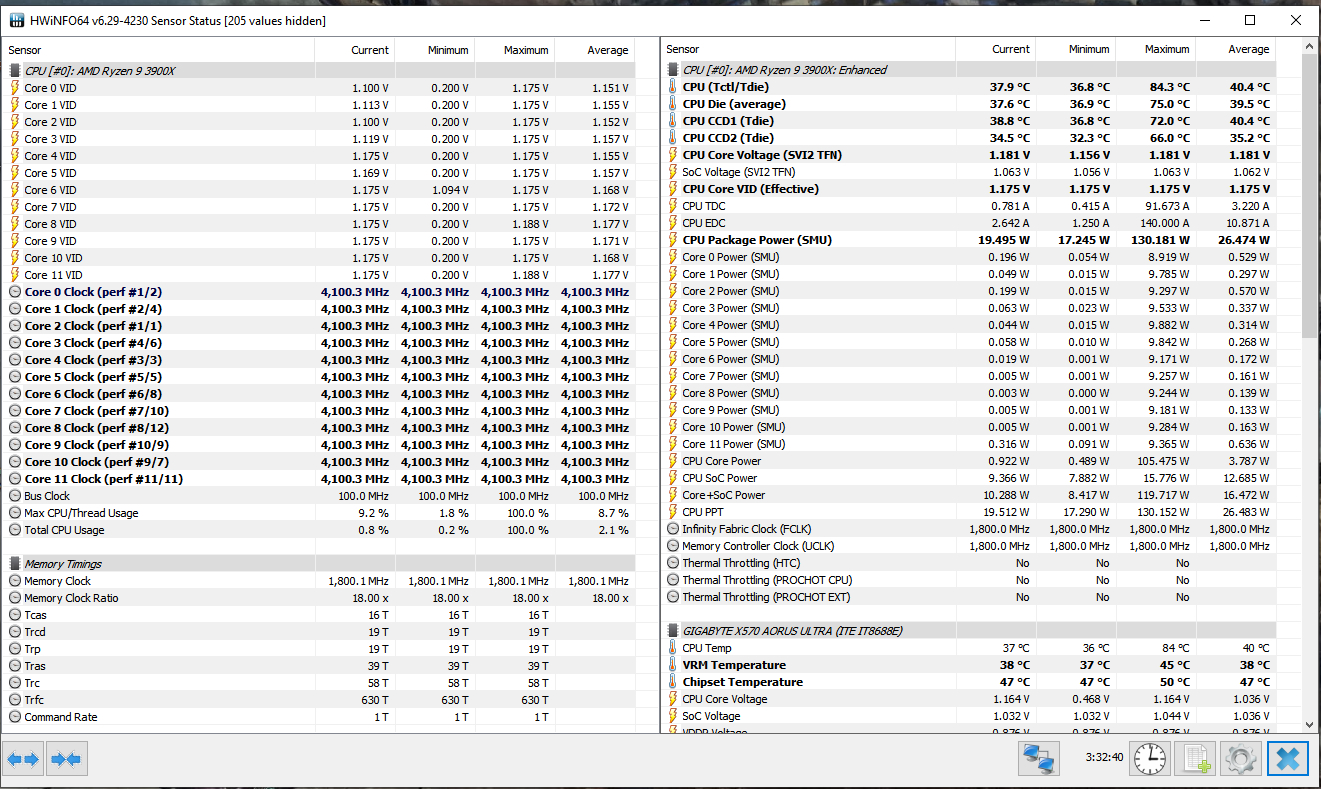Select the AMD Ryzen 9 3900X: Enhanced group

click(969, 70)
